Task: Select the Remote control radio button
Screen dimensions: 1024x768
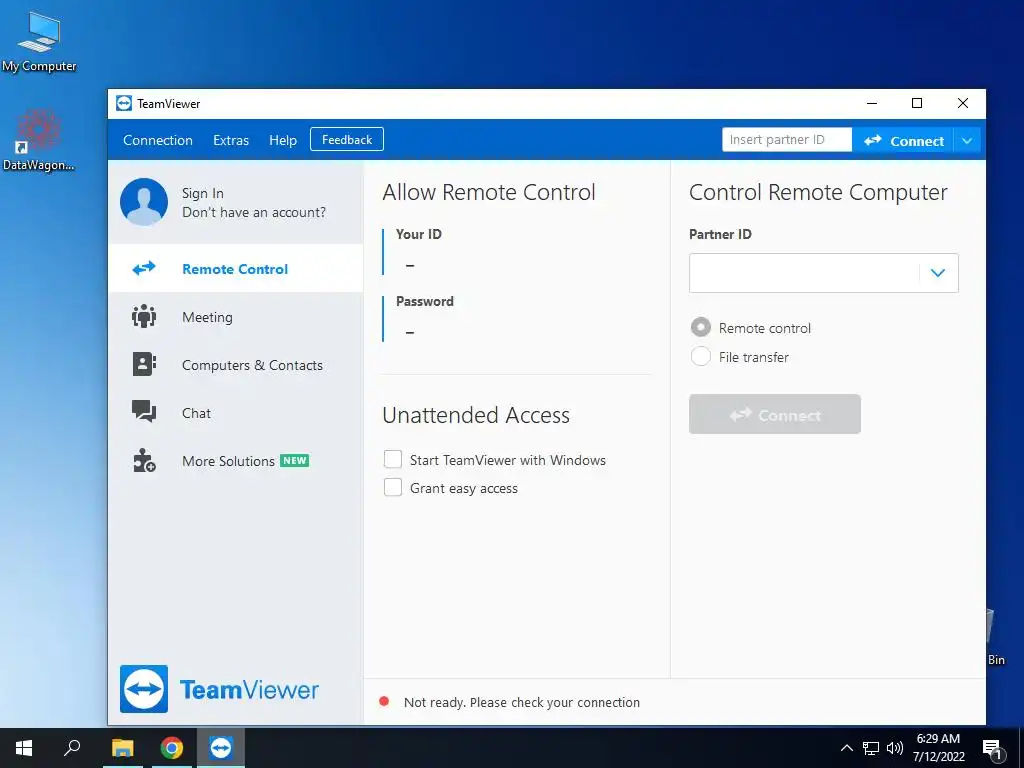Action: click(701, 327)
